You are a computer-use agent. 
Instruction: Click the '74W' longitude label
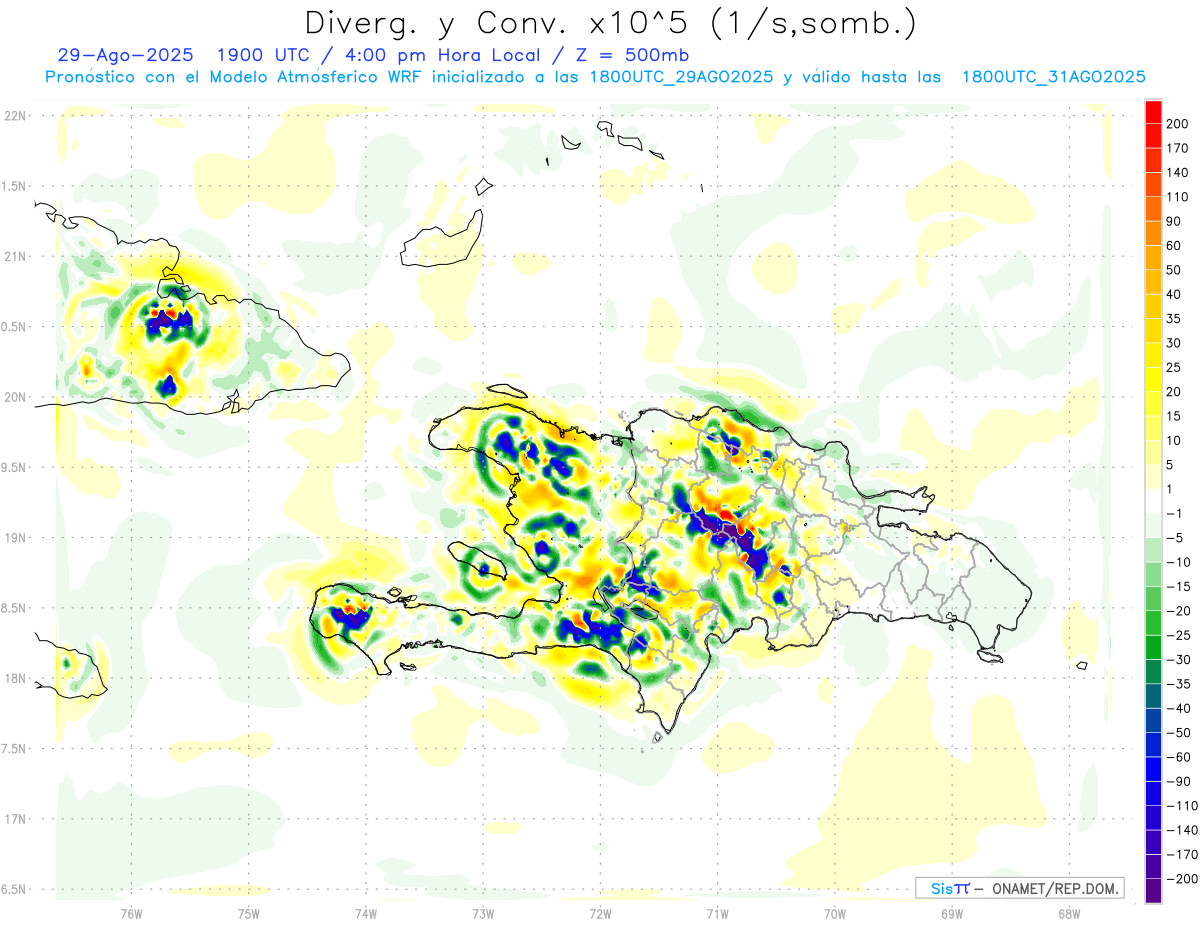coord(365,913)
